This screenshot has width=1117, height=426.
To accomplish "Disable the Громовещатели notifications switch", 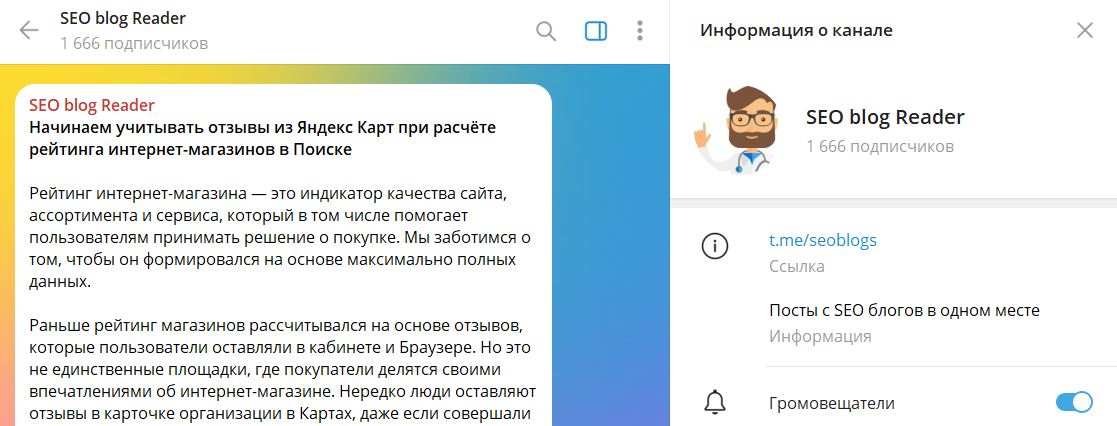I will tap(1074, 402).
